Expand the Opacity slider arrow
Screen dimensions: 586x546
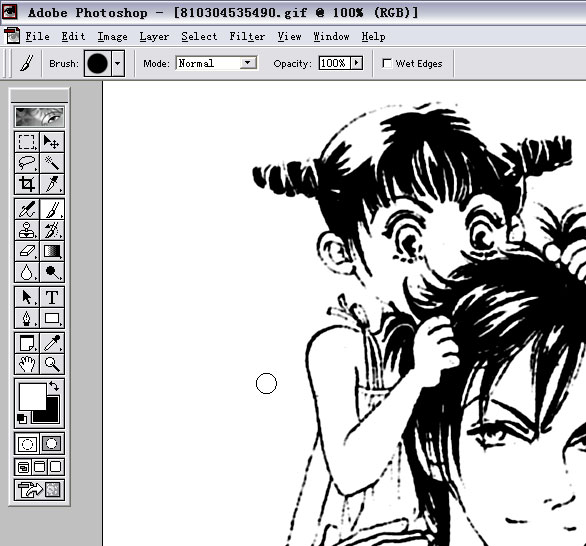pos(357,63)
